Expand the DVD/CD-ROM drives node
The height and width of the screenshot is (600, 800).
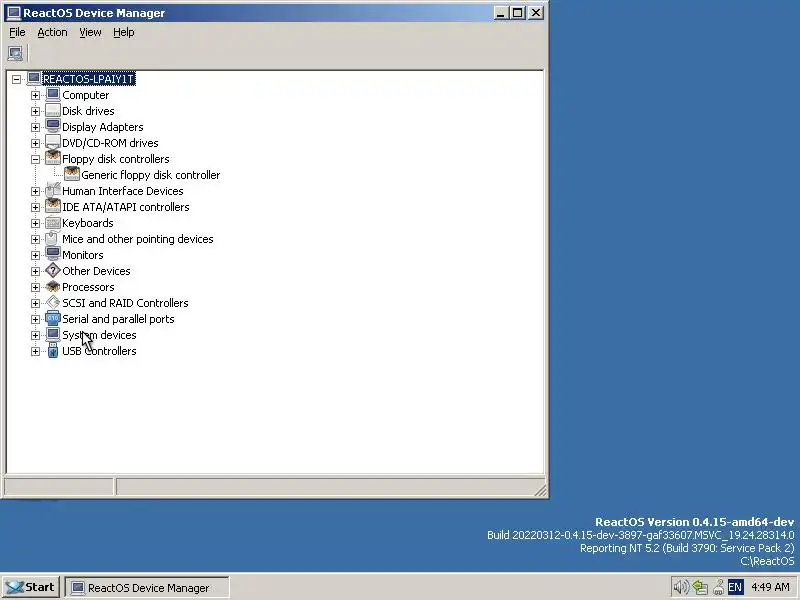click(35, 143)
